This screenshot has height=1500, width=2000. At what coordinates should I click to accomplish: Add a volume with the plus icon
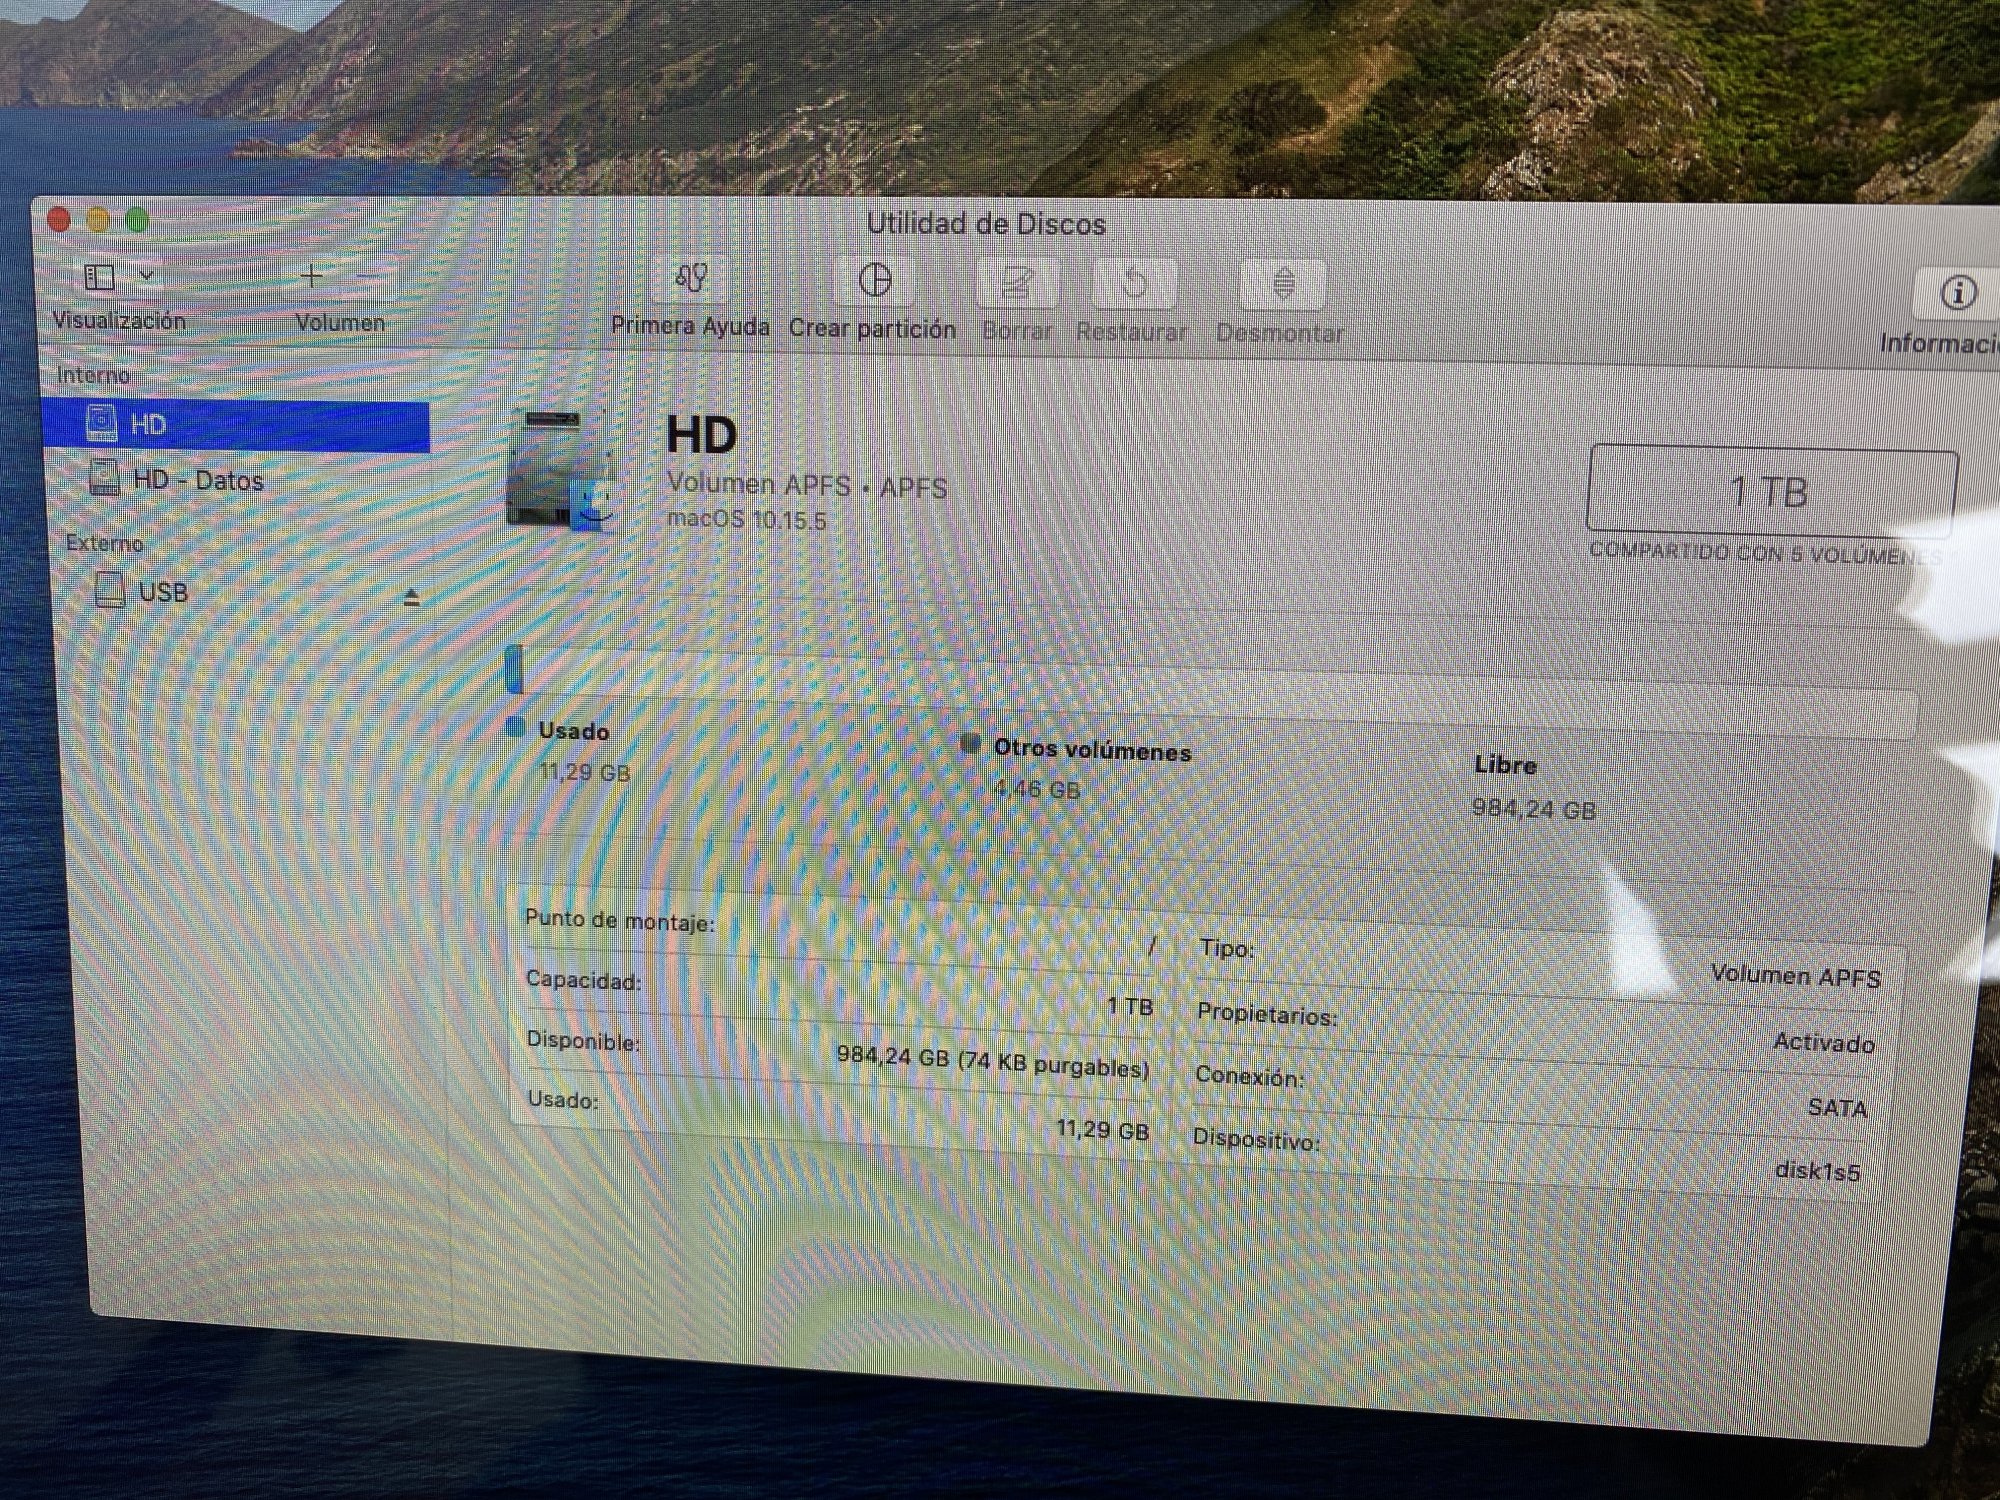pyautogui.click(x=312, y=276)
